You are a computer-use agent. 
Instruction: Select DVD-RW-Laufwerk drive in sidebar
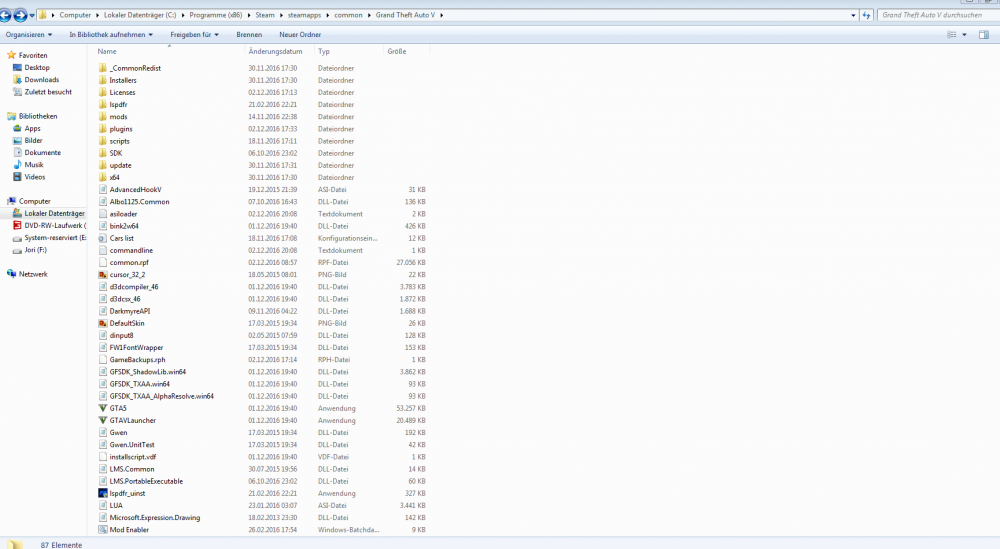(54, 226)
